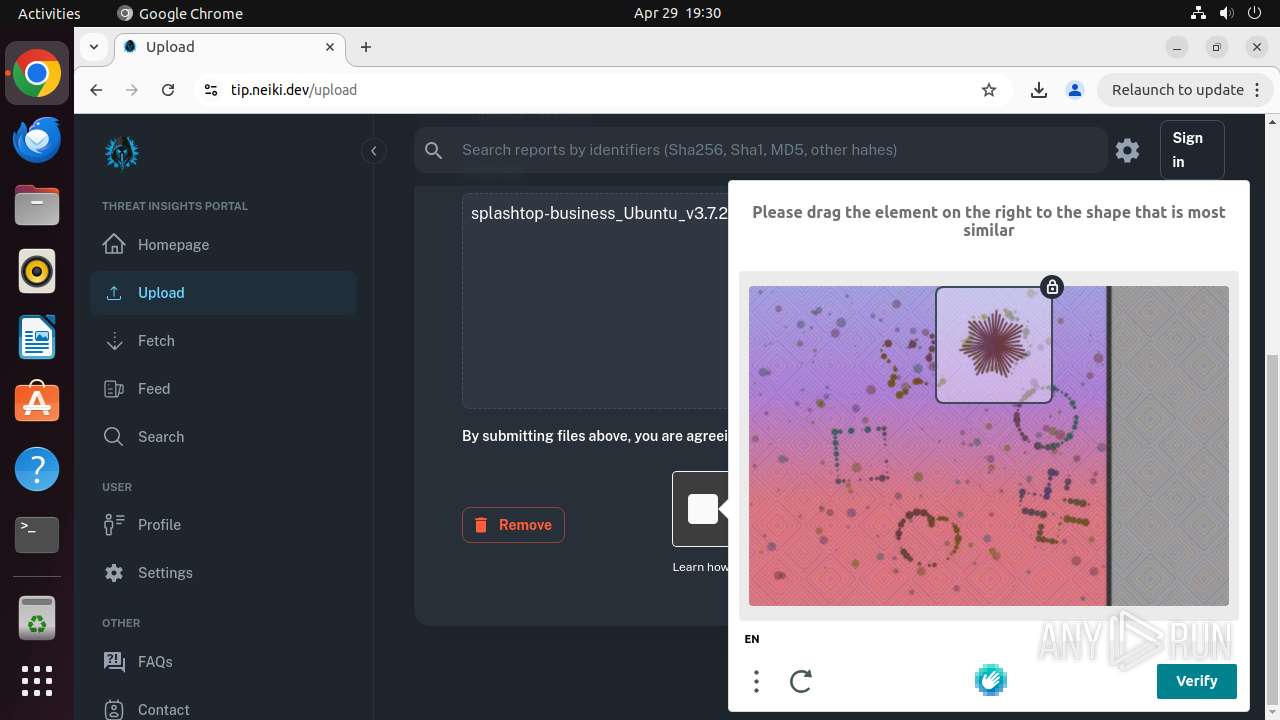
Task: Select the Upload browser tab
Action: pyautogui.click(x=230, y=47)
